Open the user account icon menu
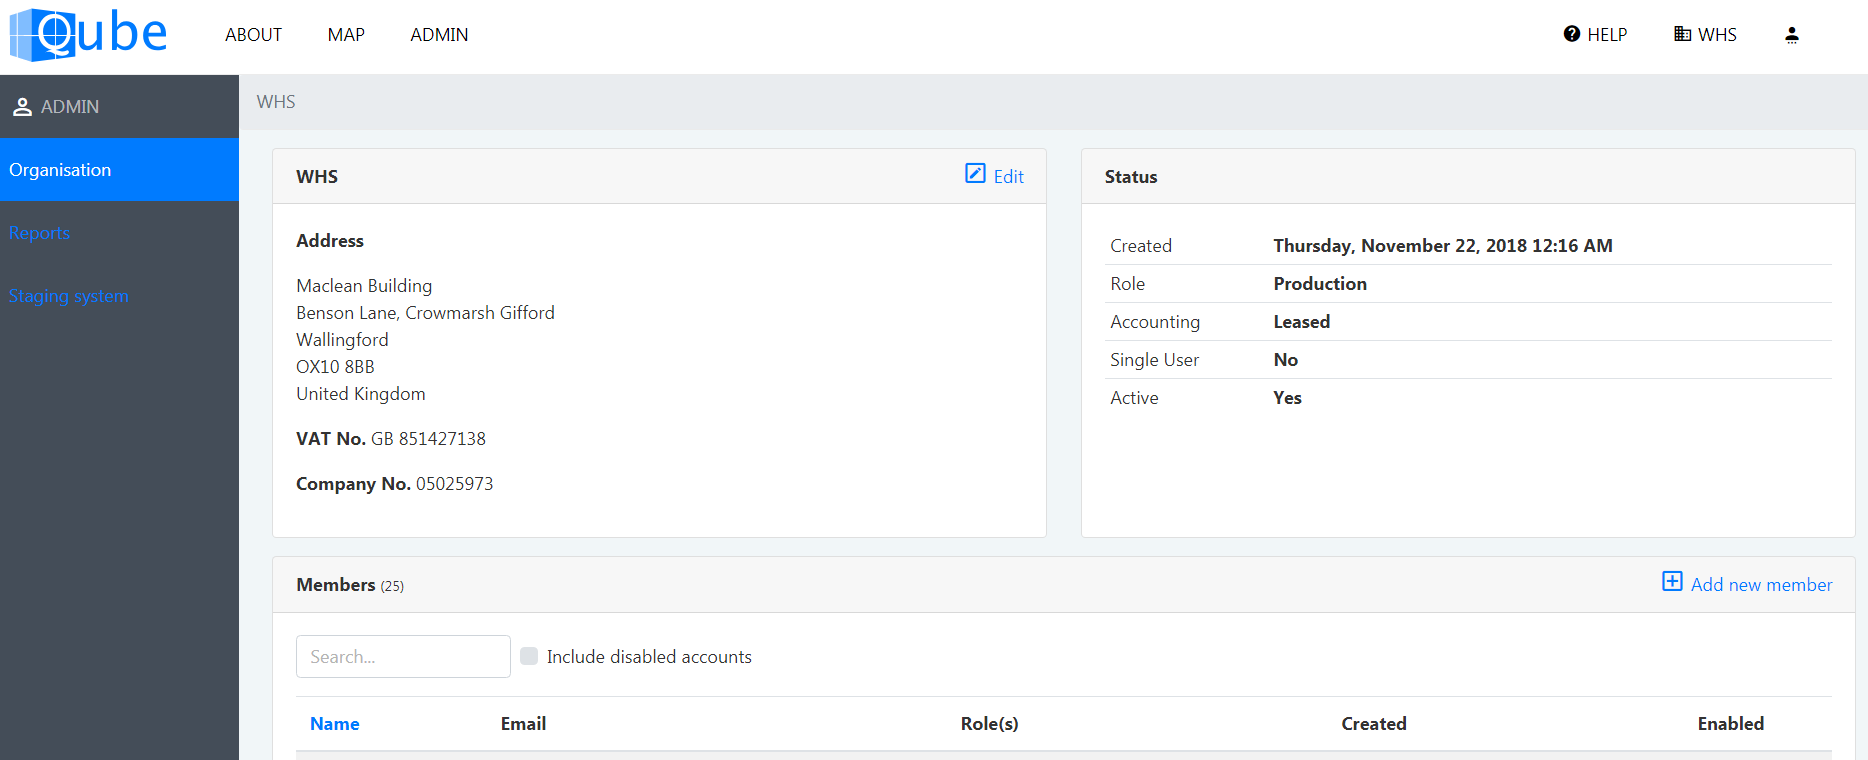 [1791, 35]
